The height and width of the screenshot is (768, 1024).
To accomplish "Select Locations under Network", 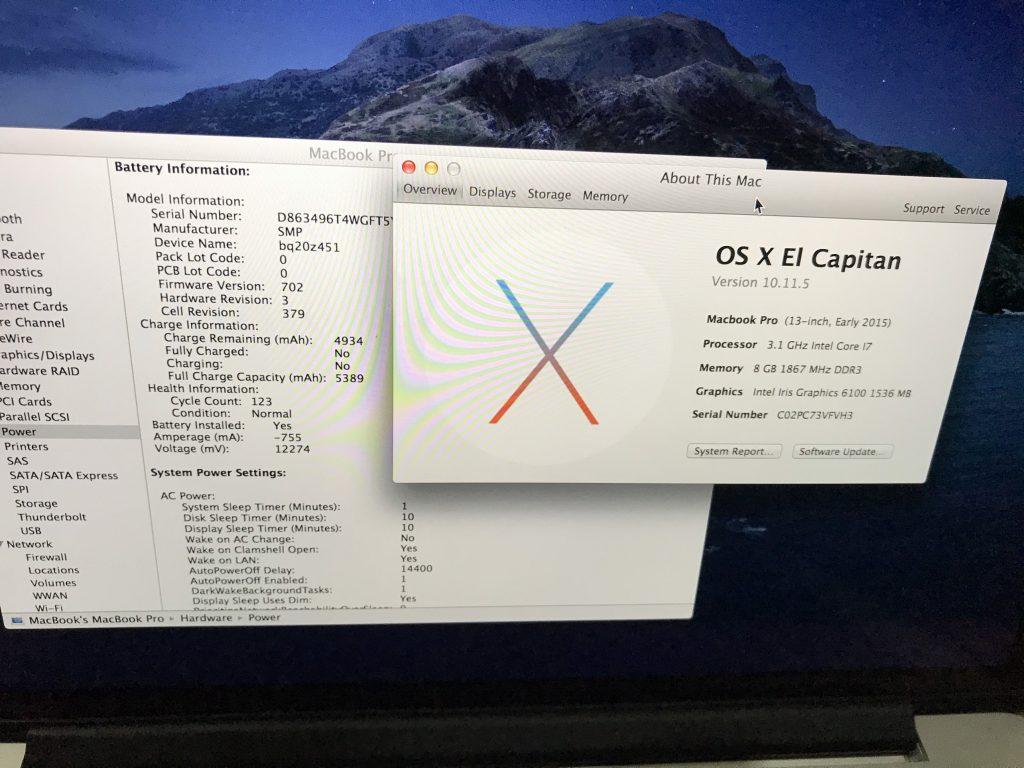I will [54, 570].
